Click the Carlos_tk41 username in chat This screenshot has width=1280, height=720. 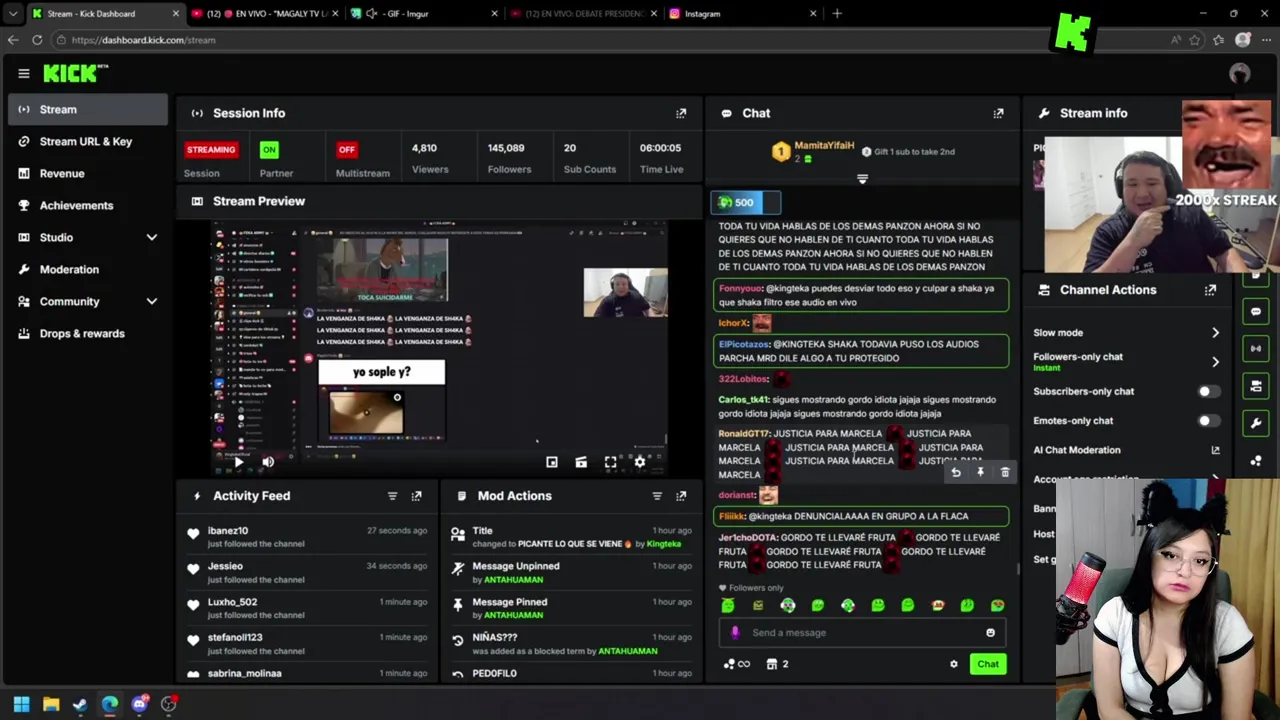[743, 400]
